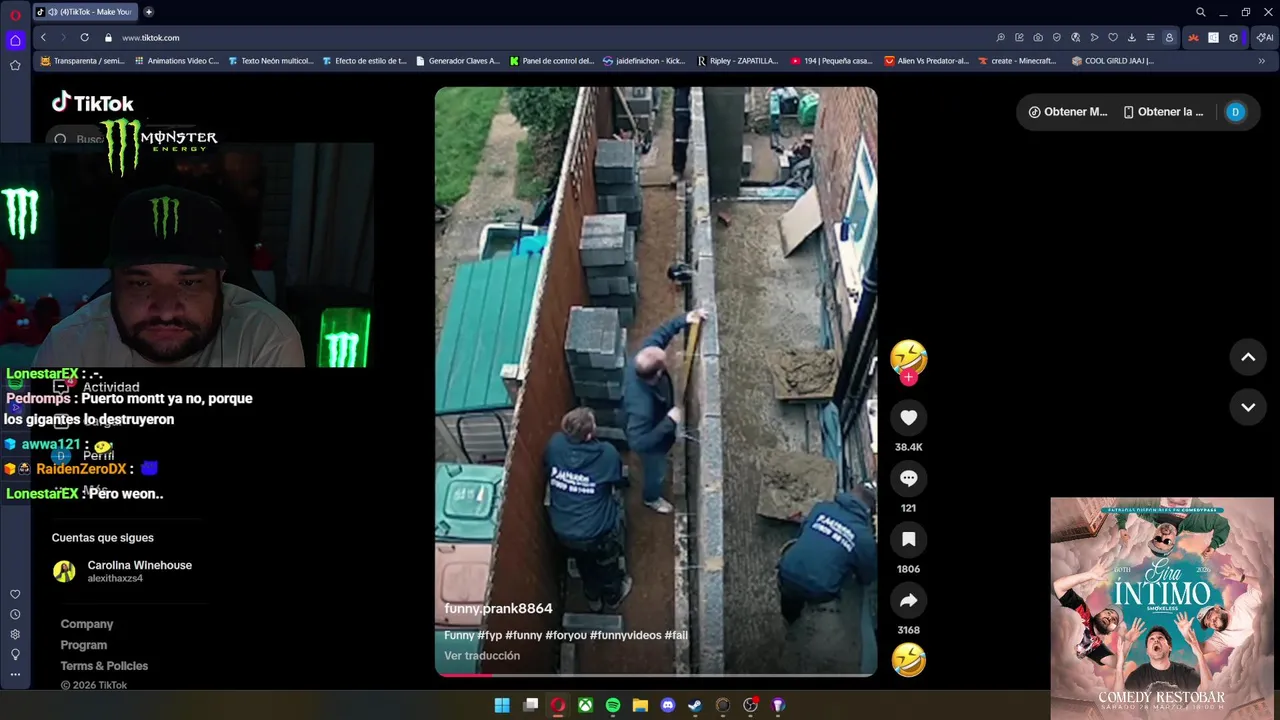The width and height of the screenshot is (1280, 720).
Task: Open Discord from the taskbar
Action: pyautogui.click(x=668, y=705)
